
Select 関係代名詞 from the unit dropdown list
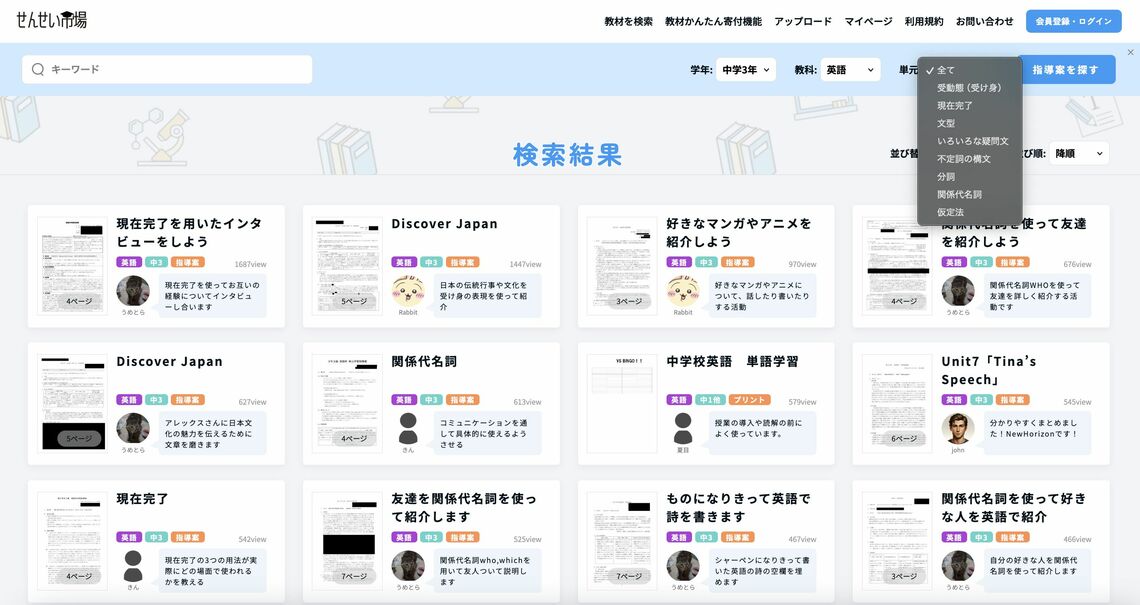(970, 194)
